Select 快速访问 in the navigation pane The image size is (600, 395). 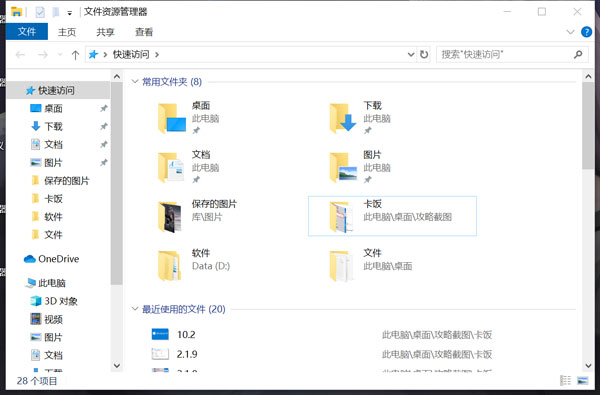pos(58,90)
